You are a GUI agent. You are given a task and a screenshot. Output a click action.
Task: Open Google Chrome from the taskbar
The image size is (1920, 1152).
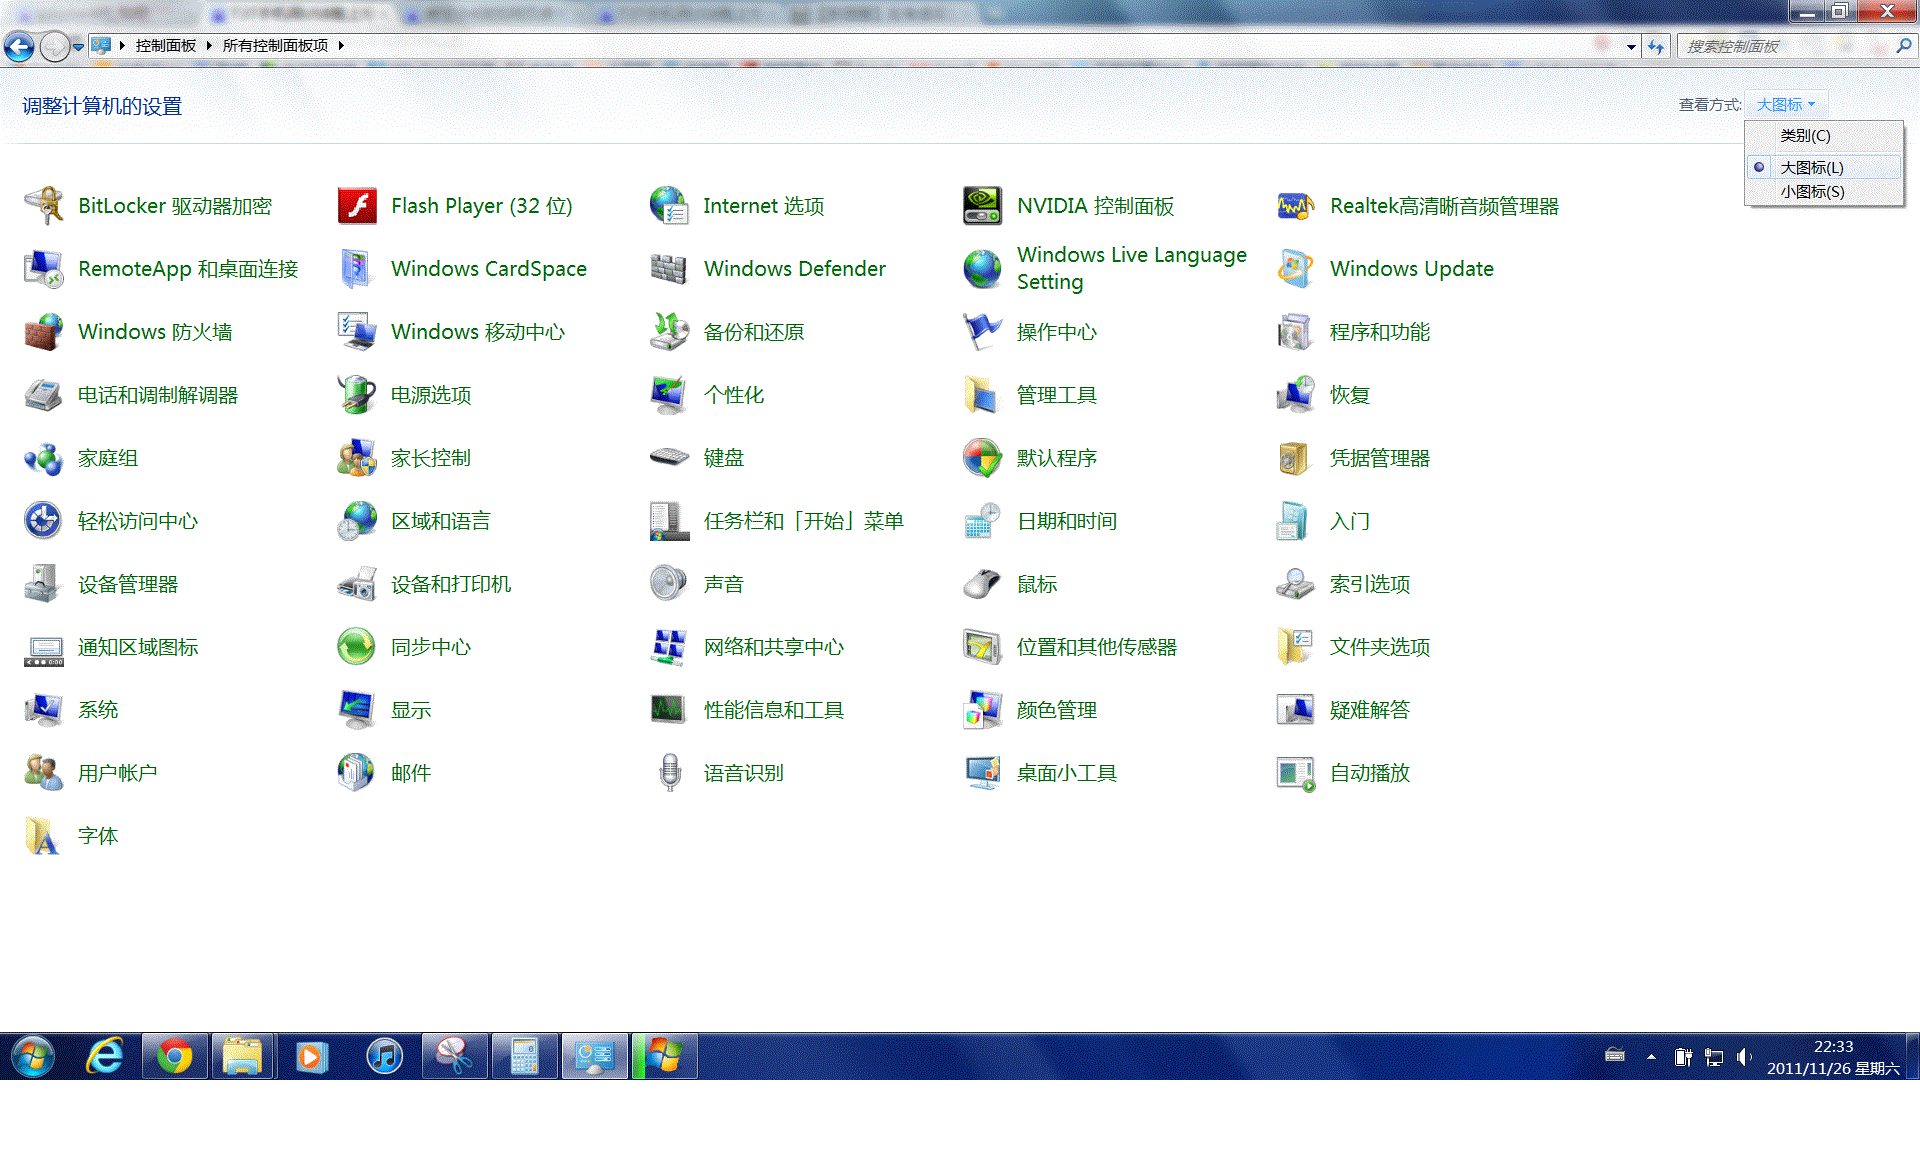point(174,1056)
